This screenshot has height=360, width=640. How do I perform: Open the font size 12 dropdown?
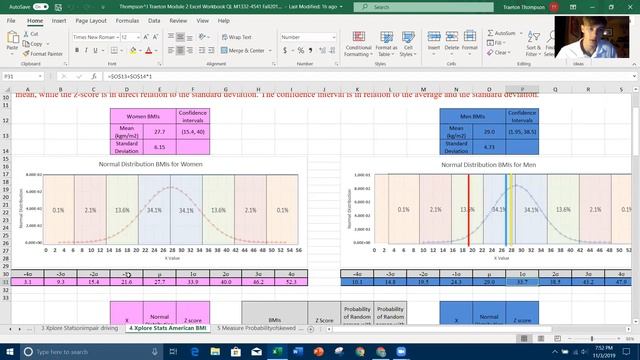click(138, 37)
